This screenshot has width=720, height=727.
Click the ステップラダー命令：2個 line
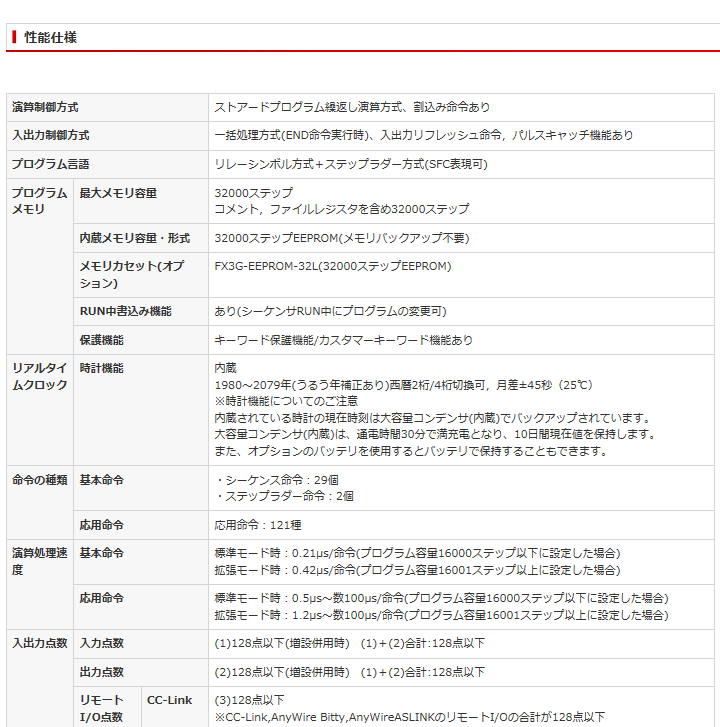[284, 496]
